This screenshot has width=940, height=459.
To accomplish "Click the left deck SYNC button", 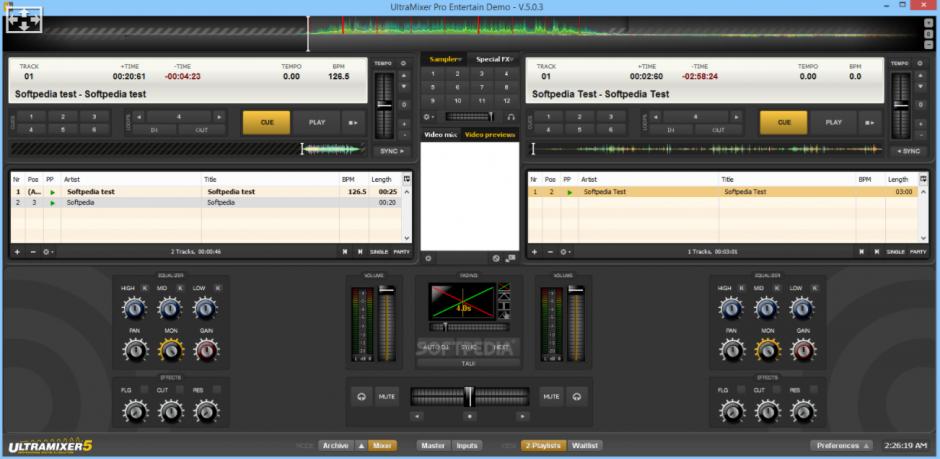I will (391, 151).
